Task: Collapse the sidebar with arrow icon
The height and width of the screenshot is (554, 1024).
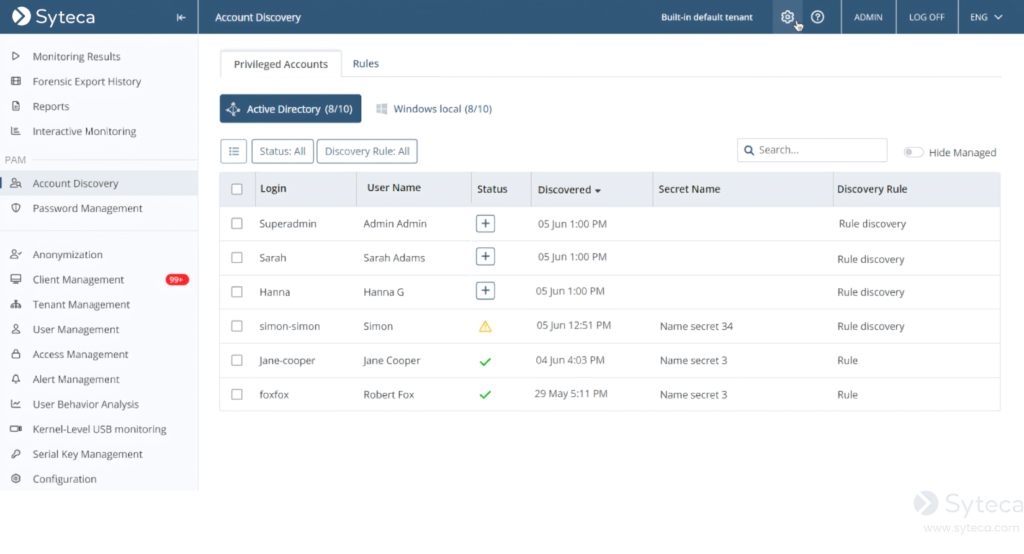Action: (x=181, y=18)
